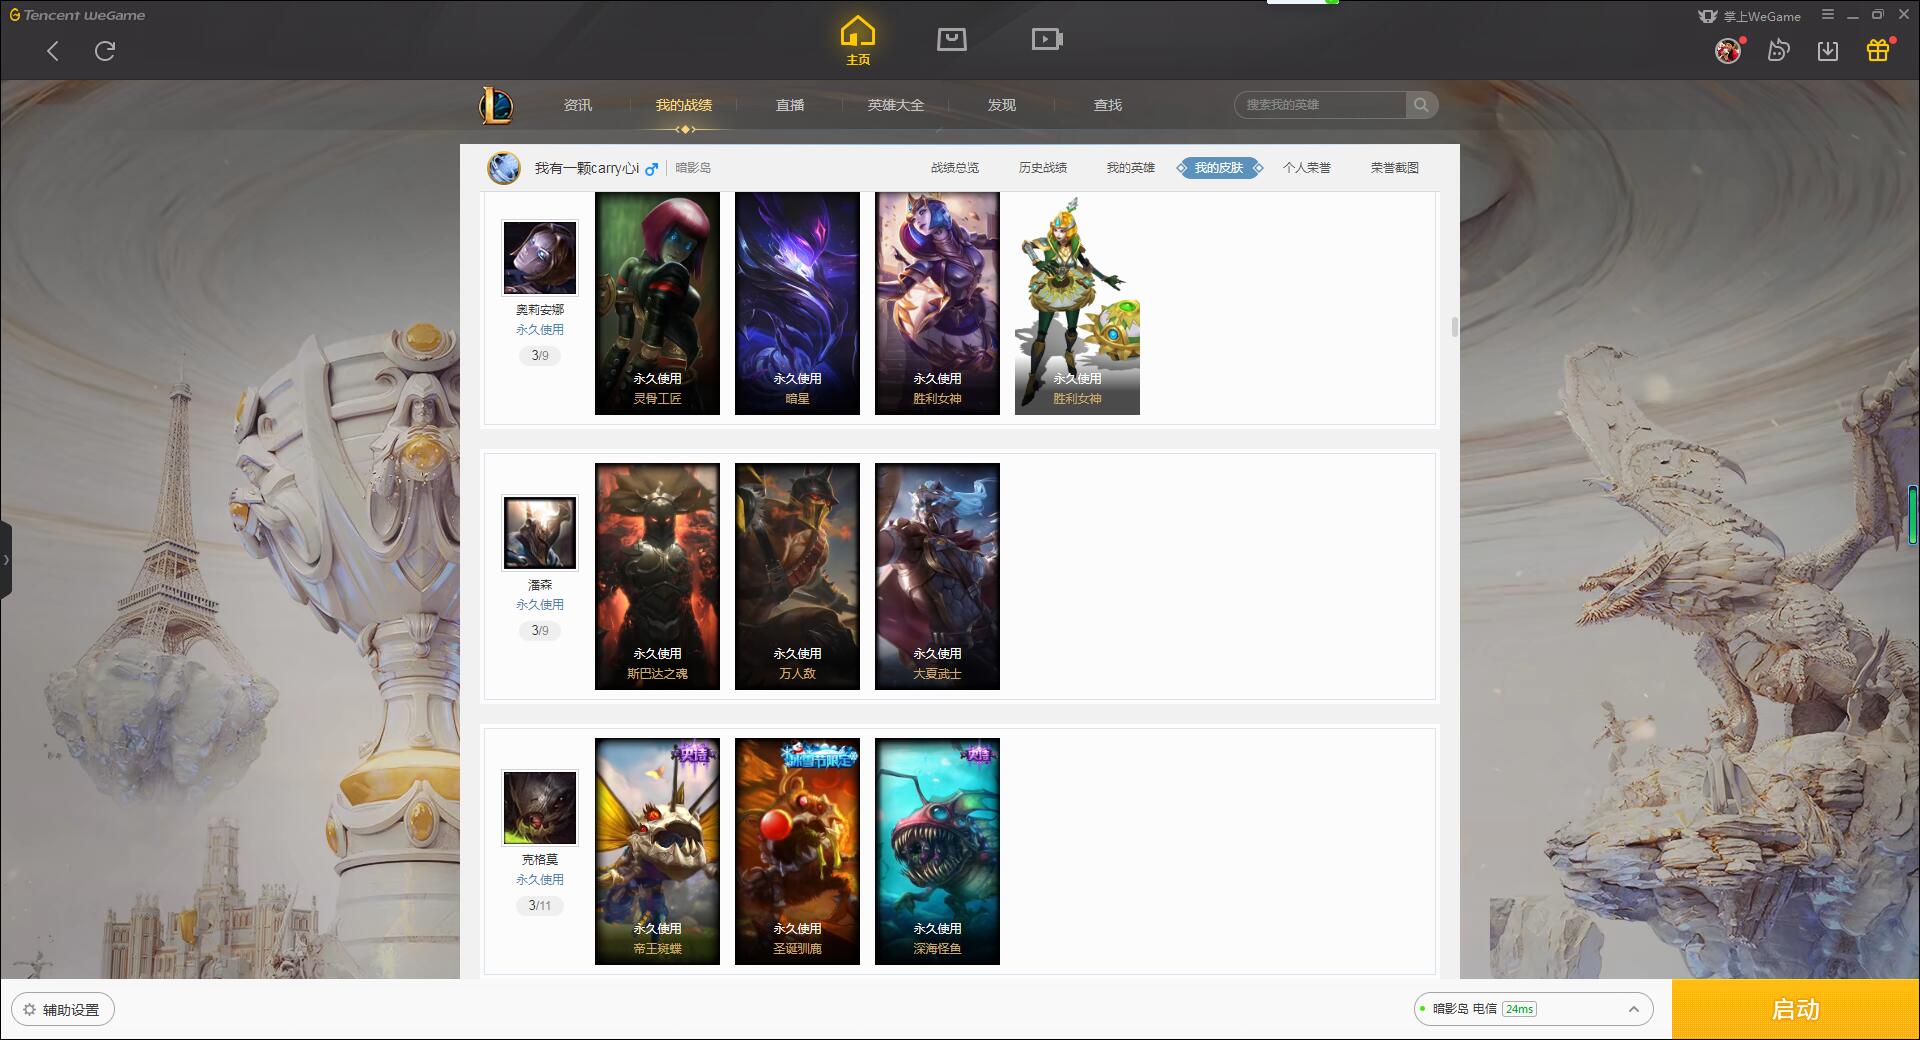The image size is (1920, 1040).
Task: Switch to 个人荣誉 sub-tab
Action: click(1307, 168)
